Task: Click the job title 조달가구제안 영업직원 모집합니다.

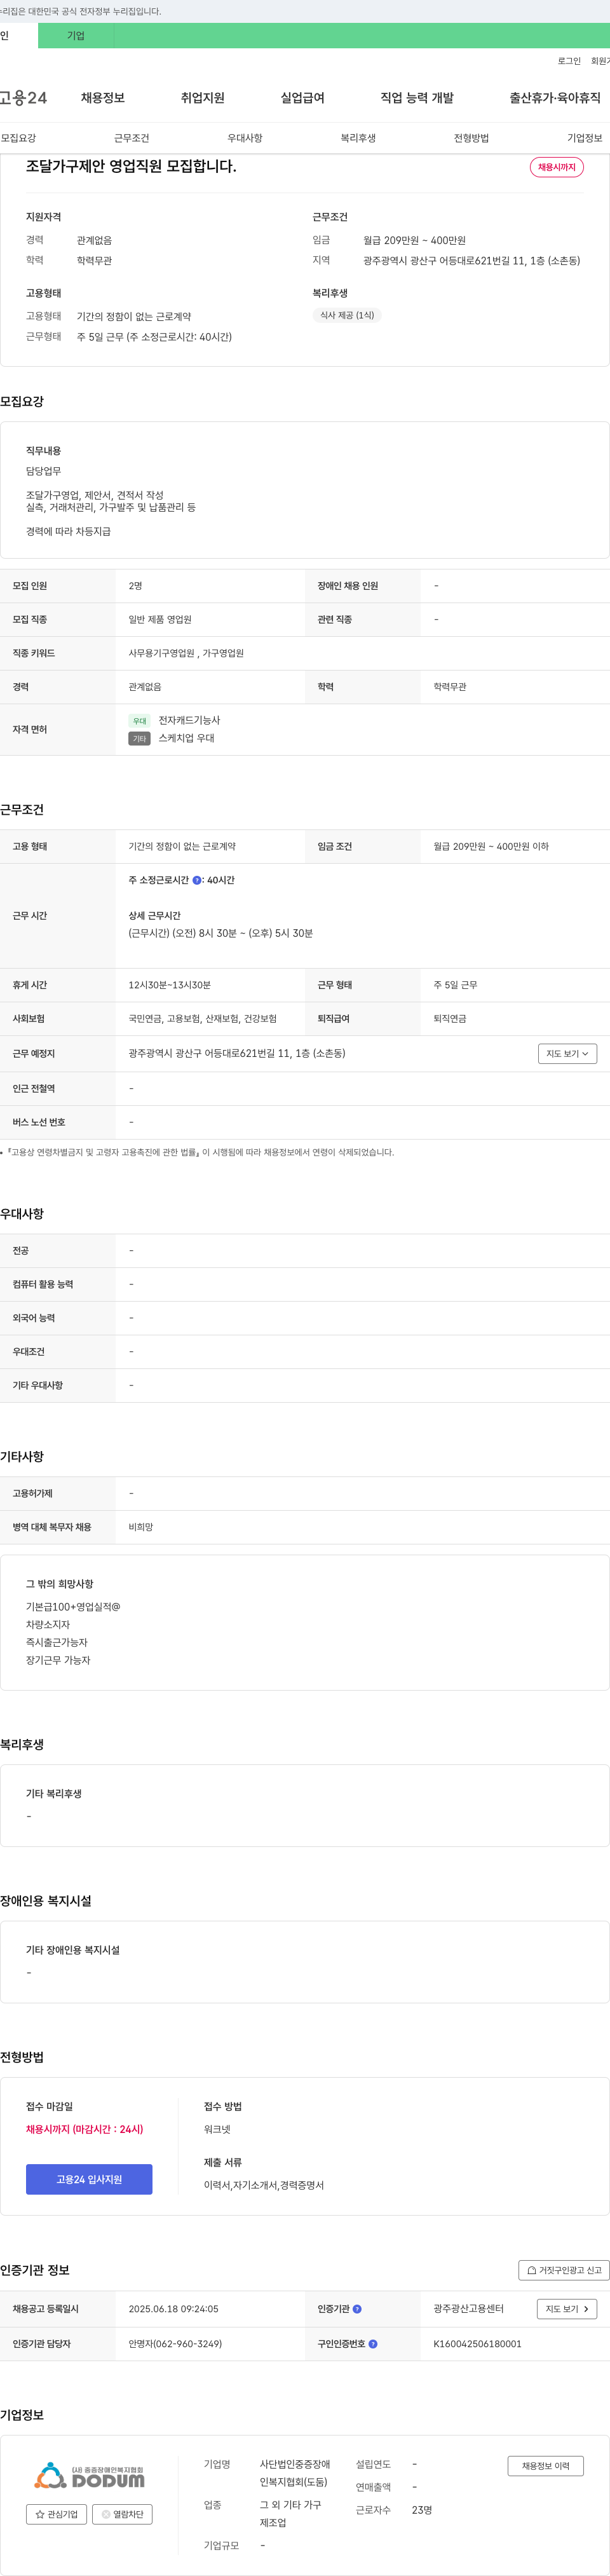Action: click(131, 166)
